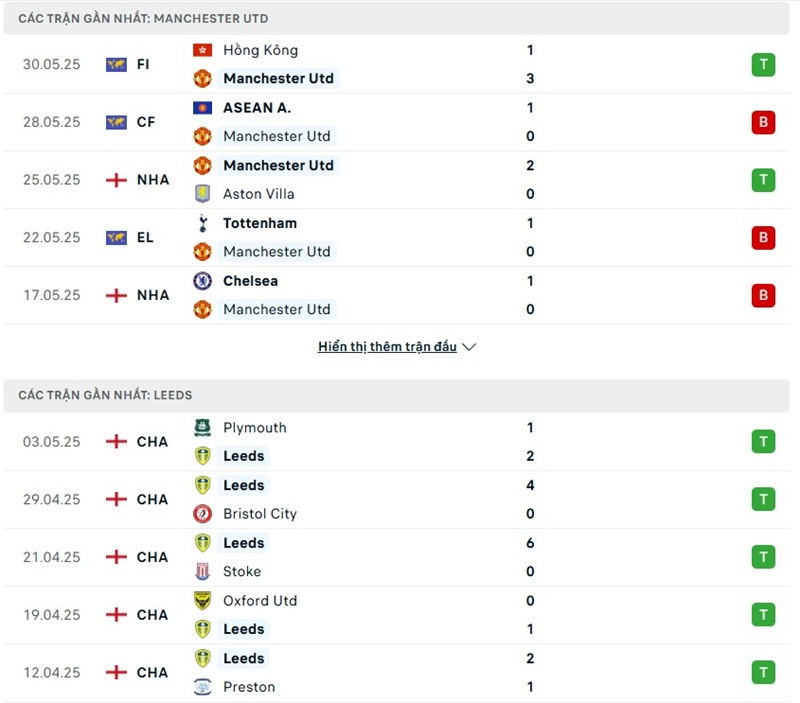Click the Preston club crest
Screen dimensions: 800x703
point(202,687)
